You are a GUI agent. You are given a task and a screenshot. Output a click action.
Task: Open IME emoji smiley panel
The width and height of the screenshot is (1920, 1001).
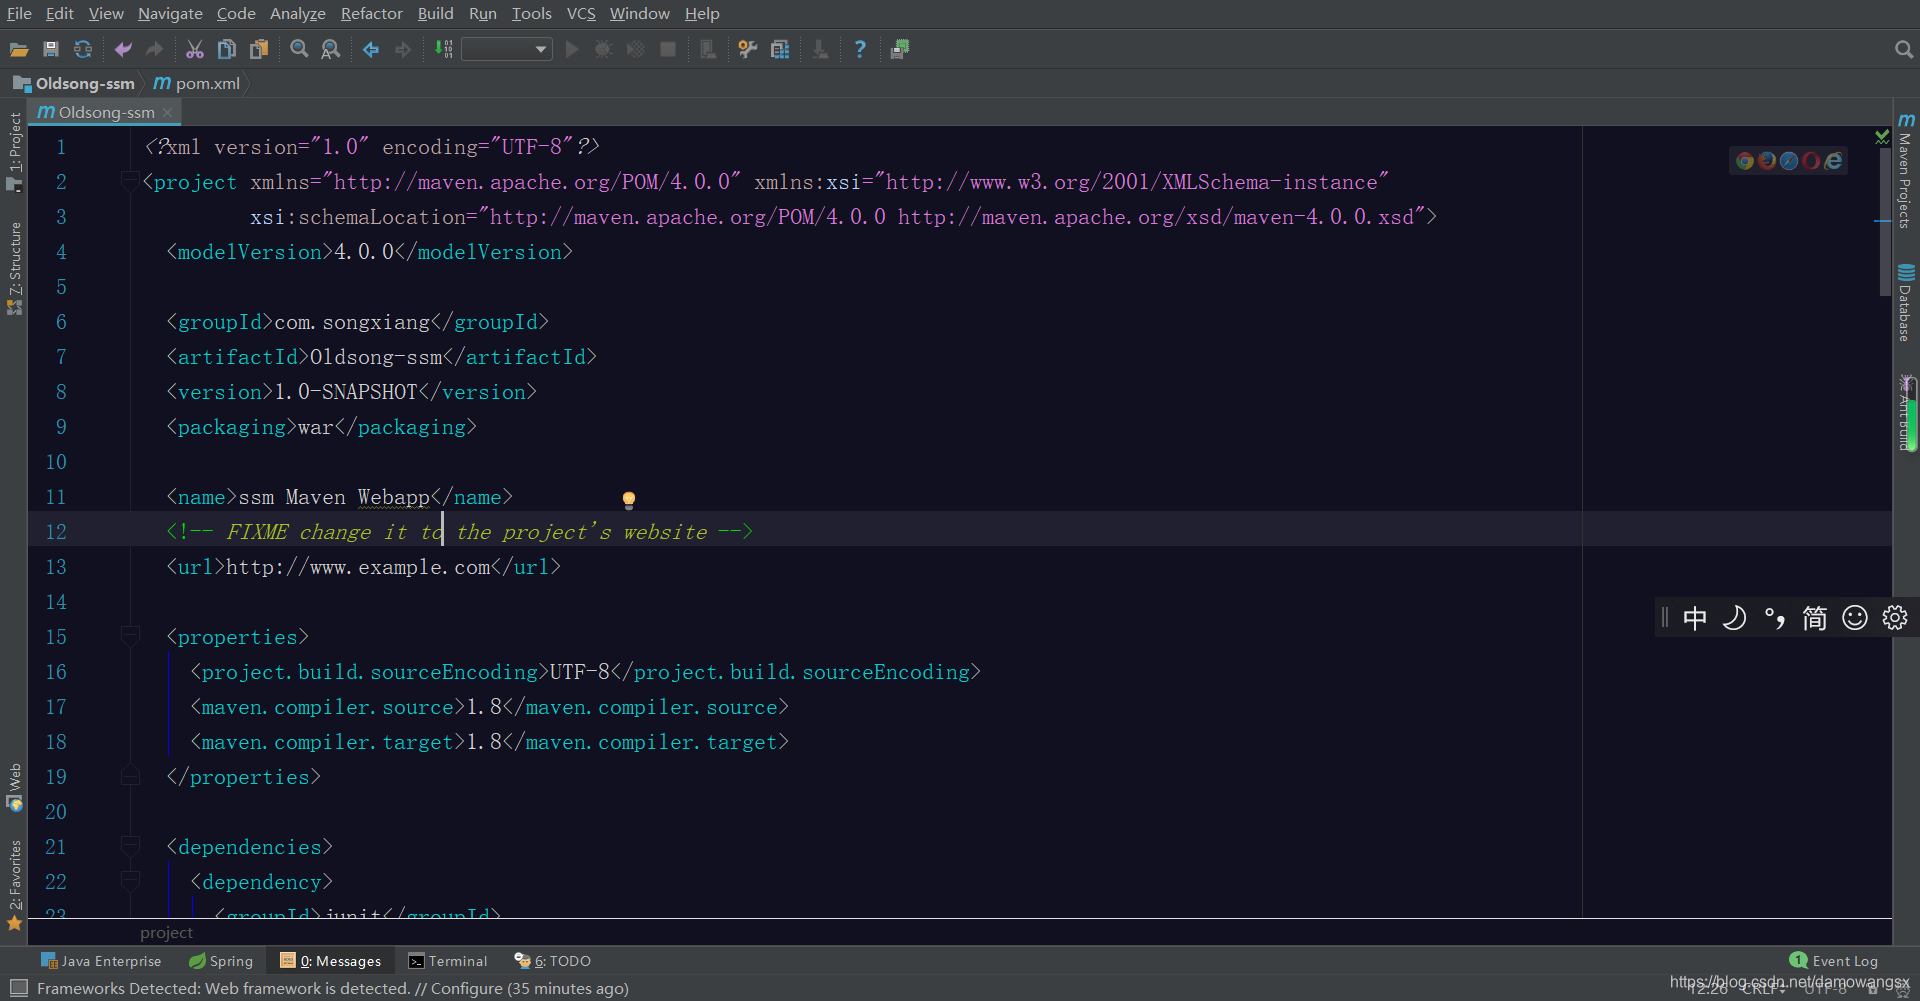(x=1855, y=618)
